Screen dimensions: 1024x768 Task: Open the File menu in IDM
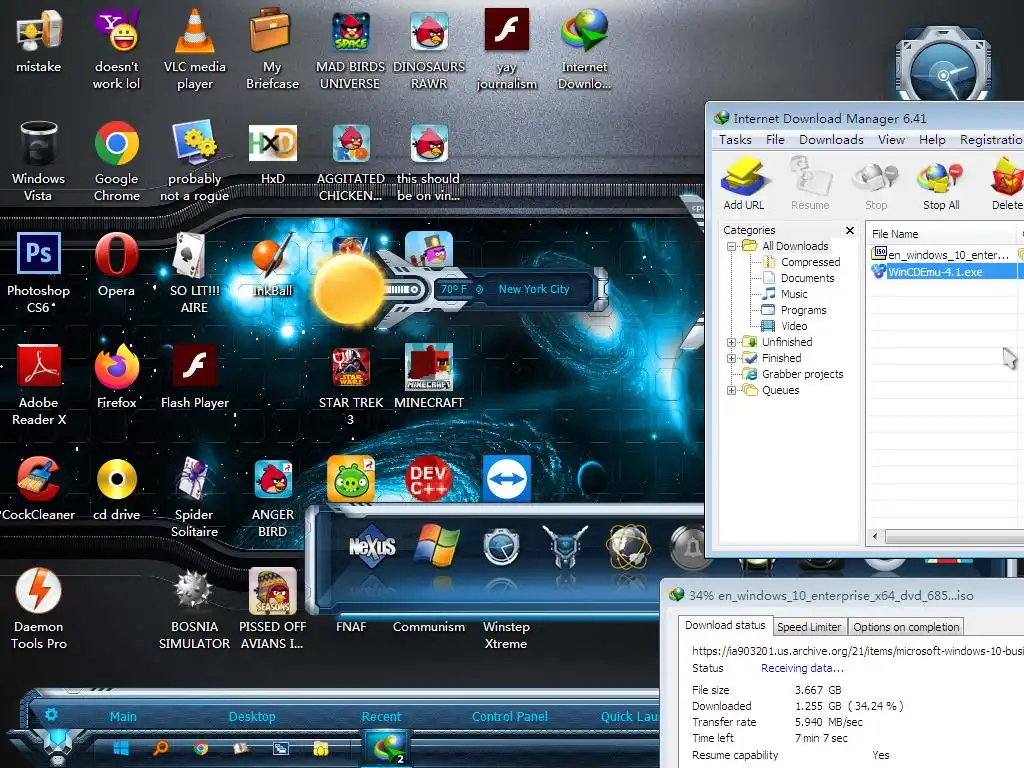coord(775,140)
